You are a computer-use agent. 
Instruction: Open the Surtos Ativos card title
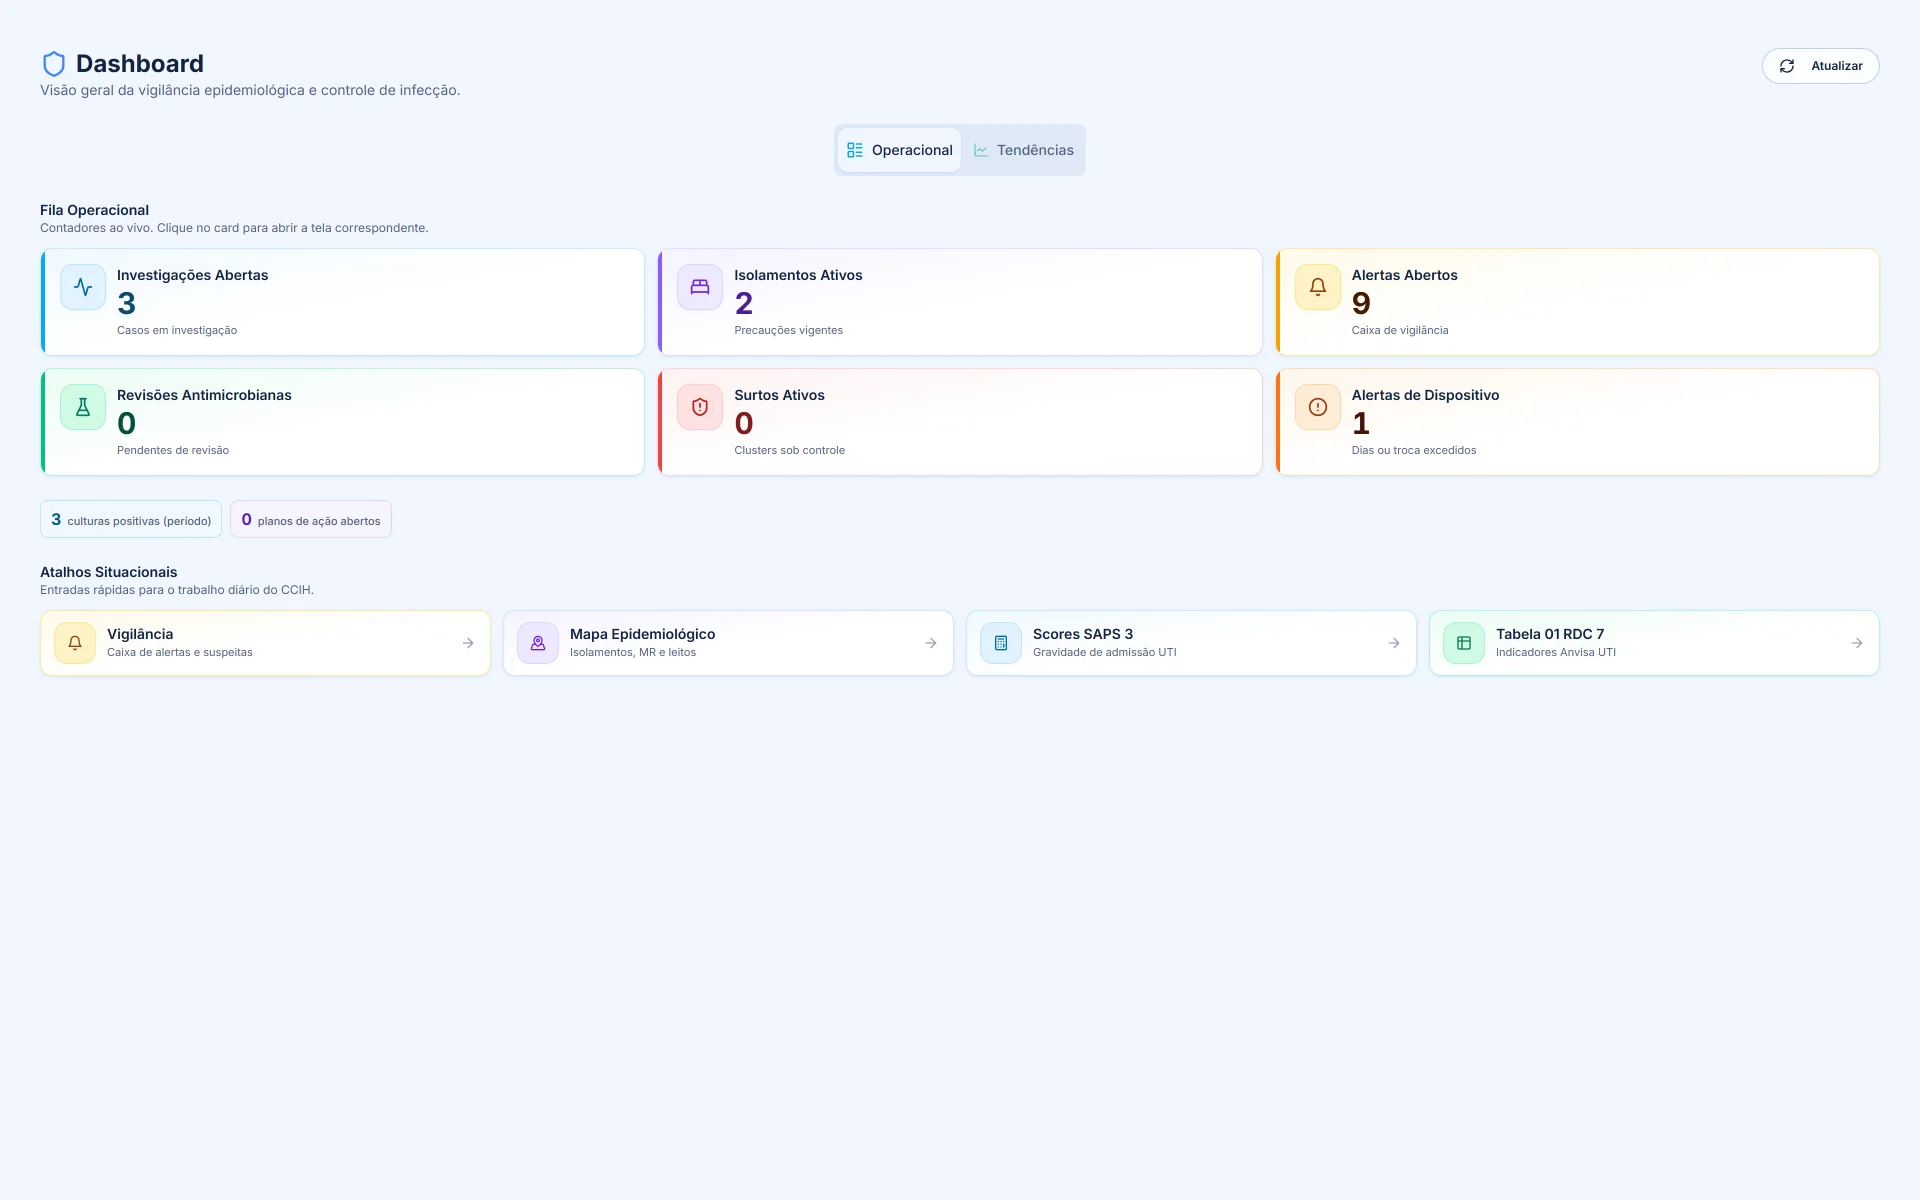(x=779, y=395)
